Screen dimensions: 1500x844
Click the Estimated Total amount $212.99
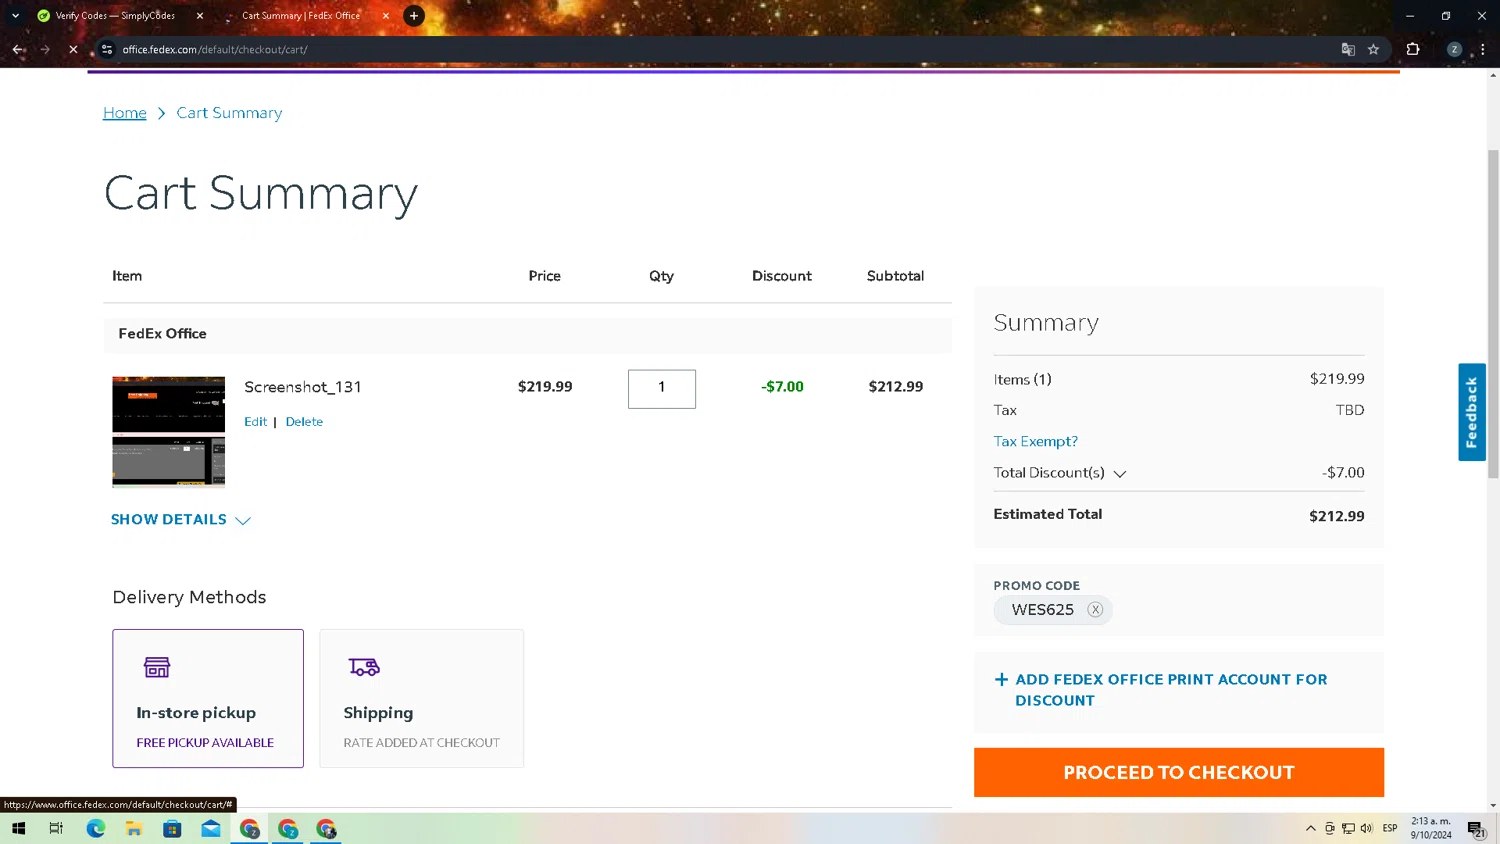[1336, 516]
